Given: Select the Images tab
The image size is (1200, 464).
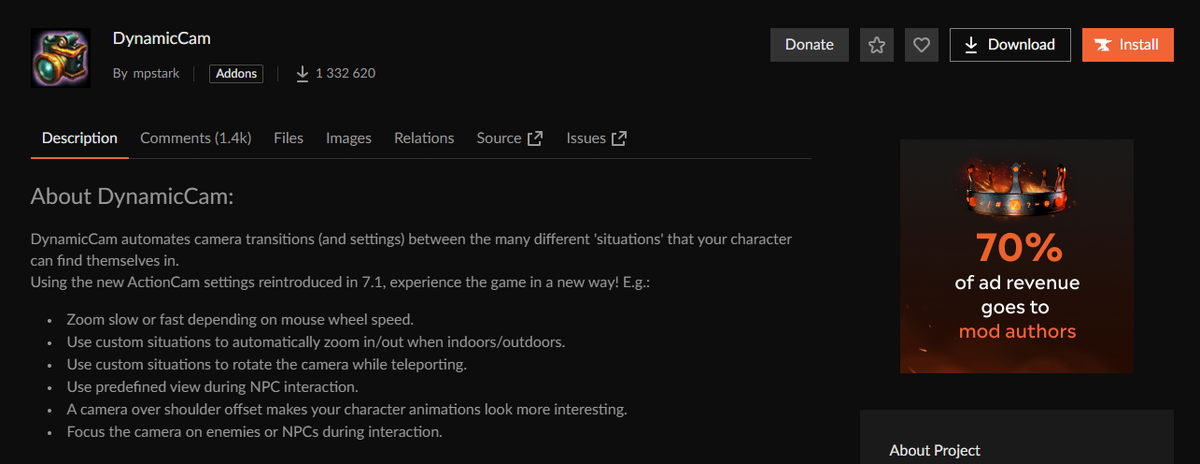Looking at the screenshot, I should (349, 138).
